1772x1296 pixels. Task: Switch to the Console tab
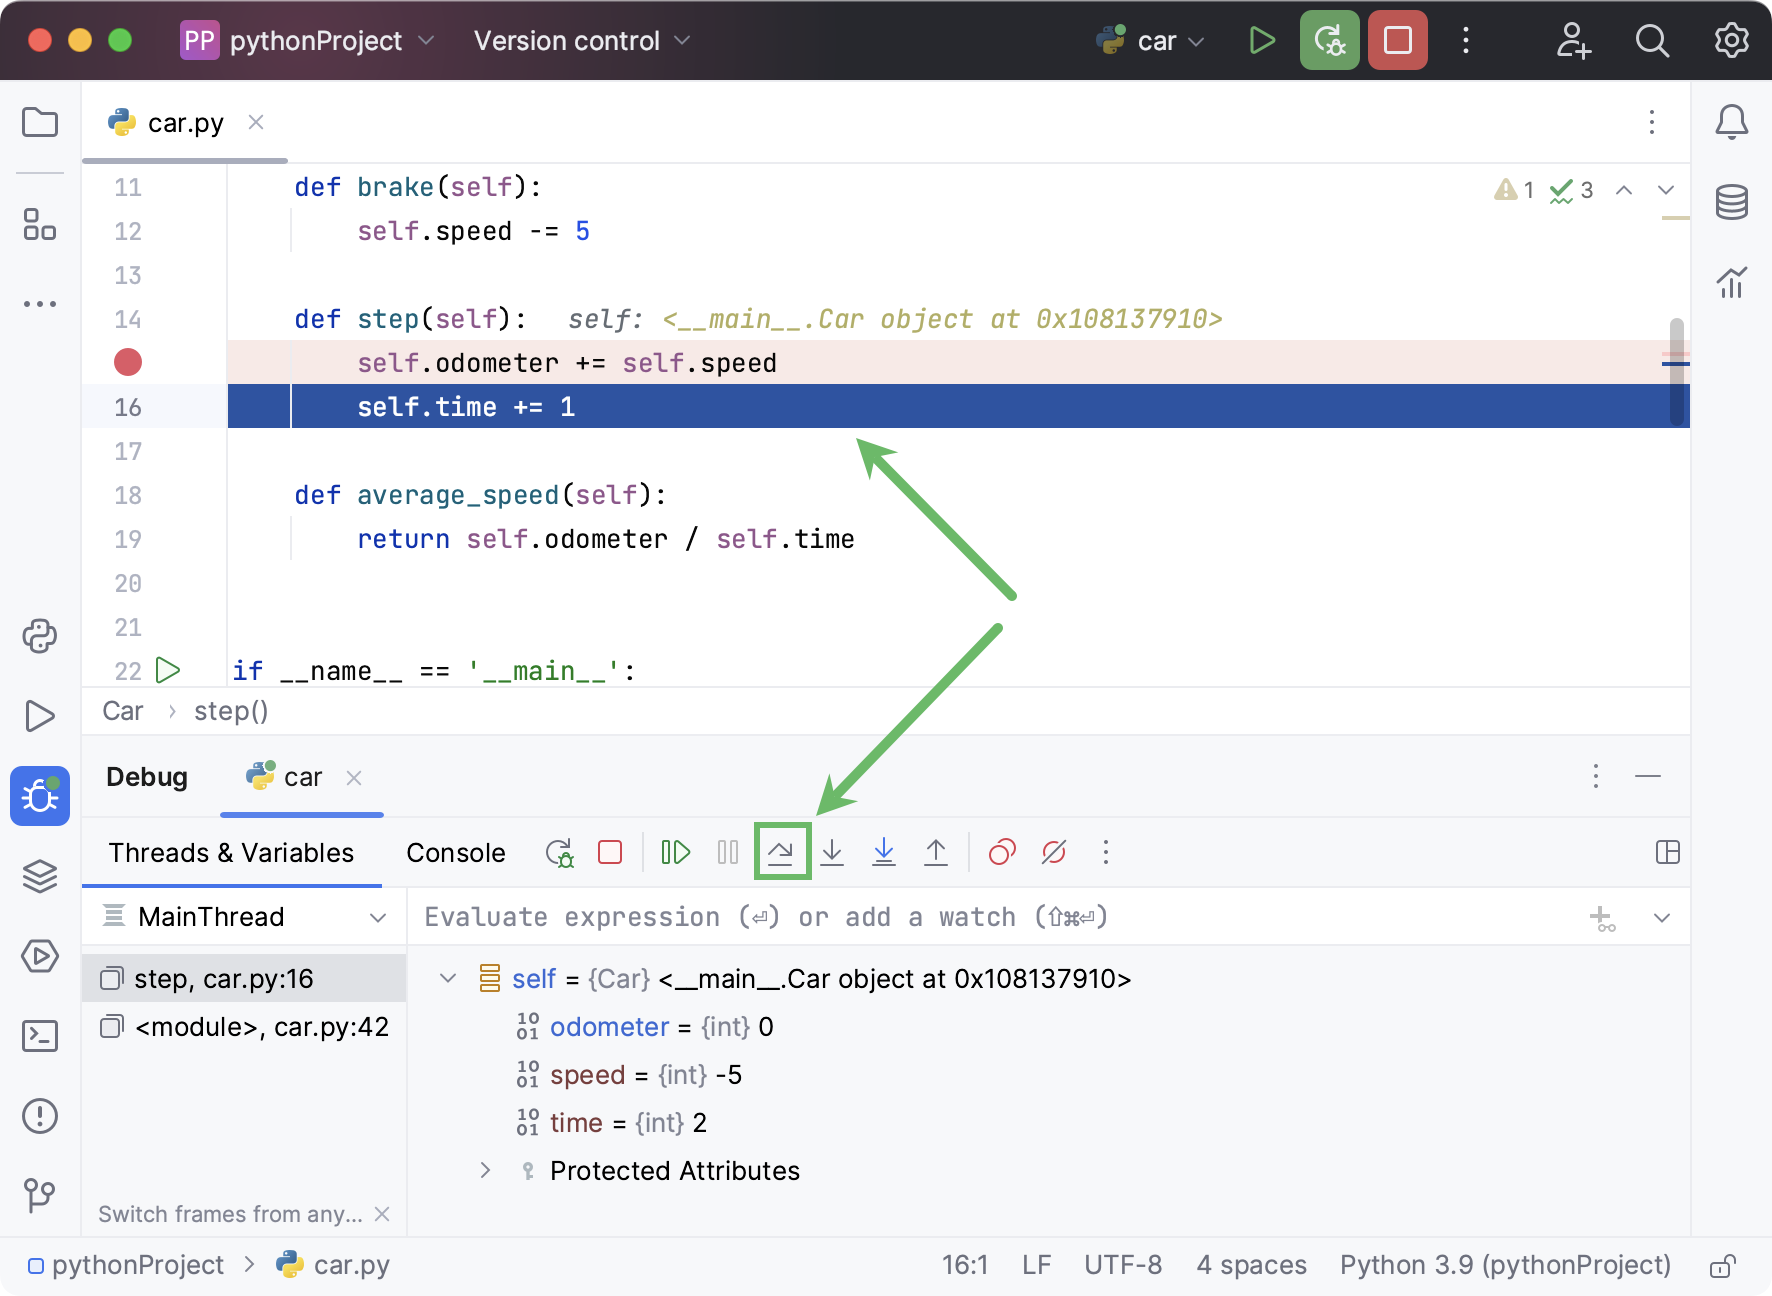(x=455, y=852)
